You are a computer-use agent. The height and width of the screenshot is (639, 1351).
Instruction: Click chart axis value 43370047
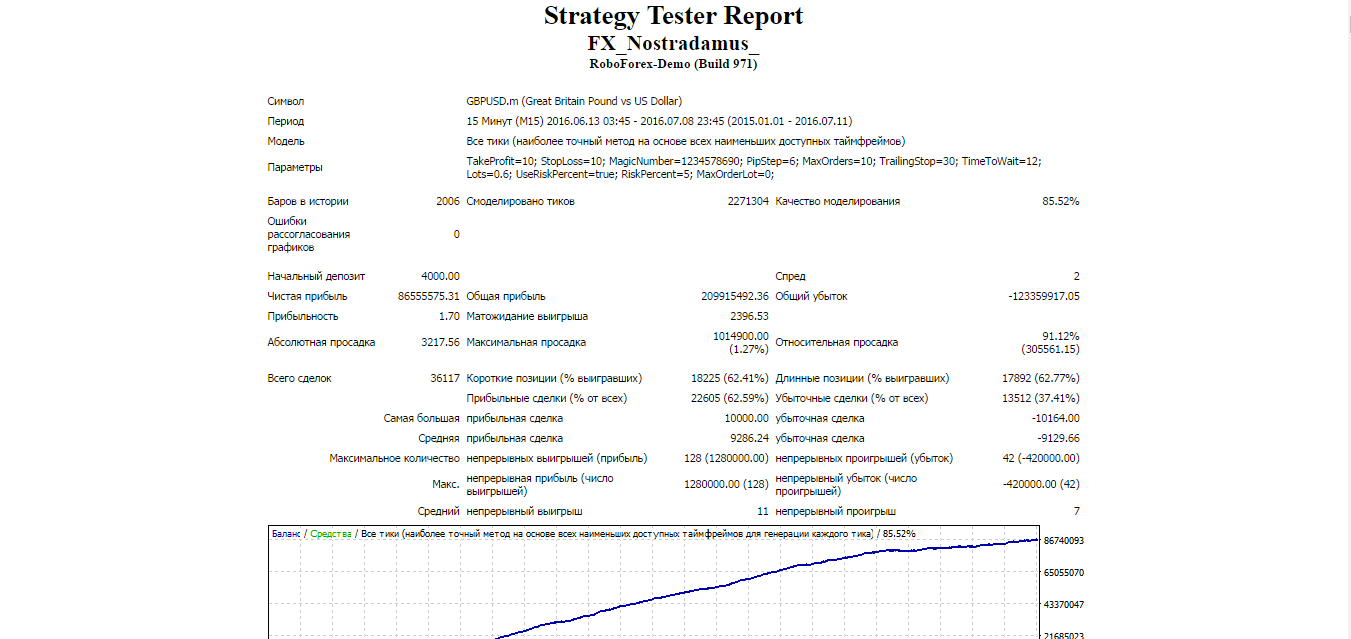(x=1066, y=605)
